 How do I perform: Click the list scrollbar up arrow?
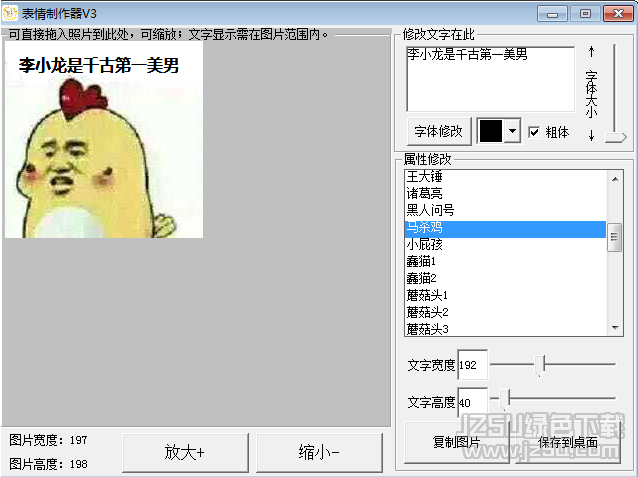pyautogui.click(x=615, y=179)
